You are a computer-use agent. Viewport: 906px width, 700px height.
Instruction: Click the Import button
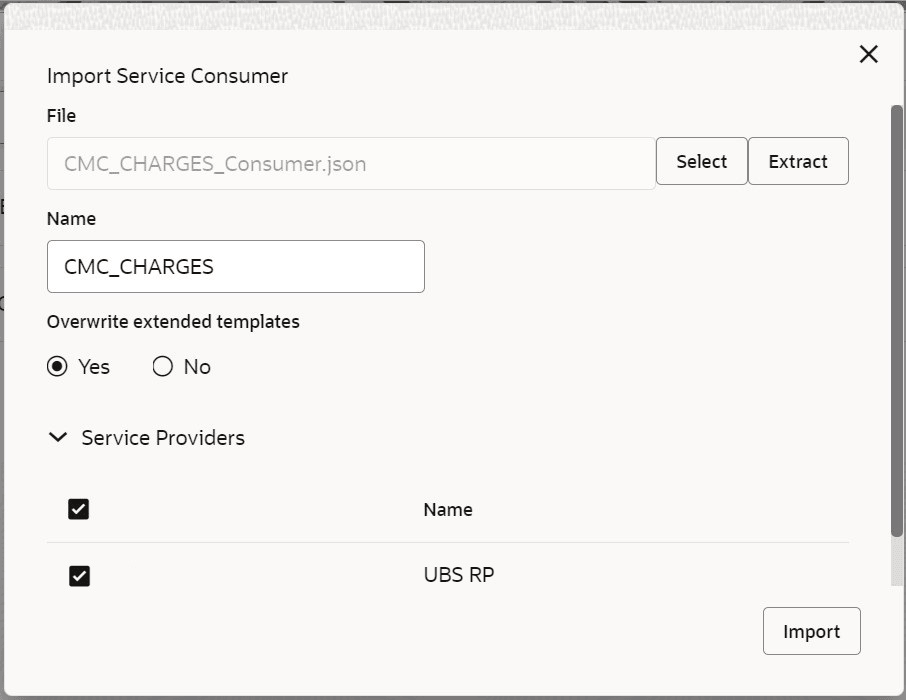tap(811, 632)
